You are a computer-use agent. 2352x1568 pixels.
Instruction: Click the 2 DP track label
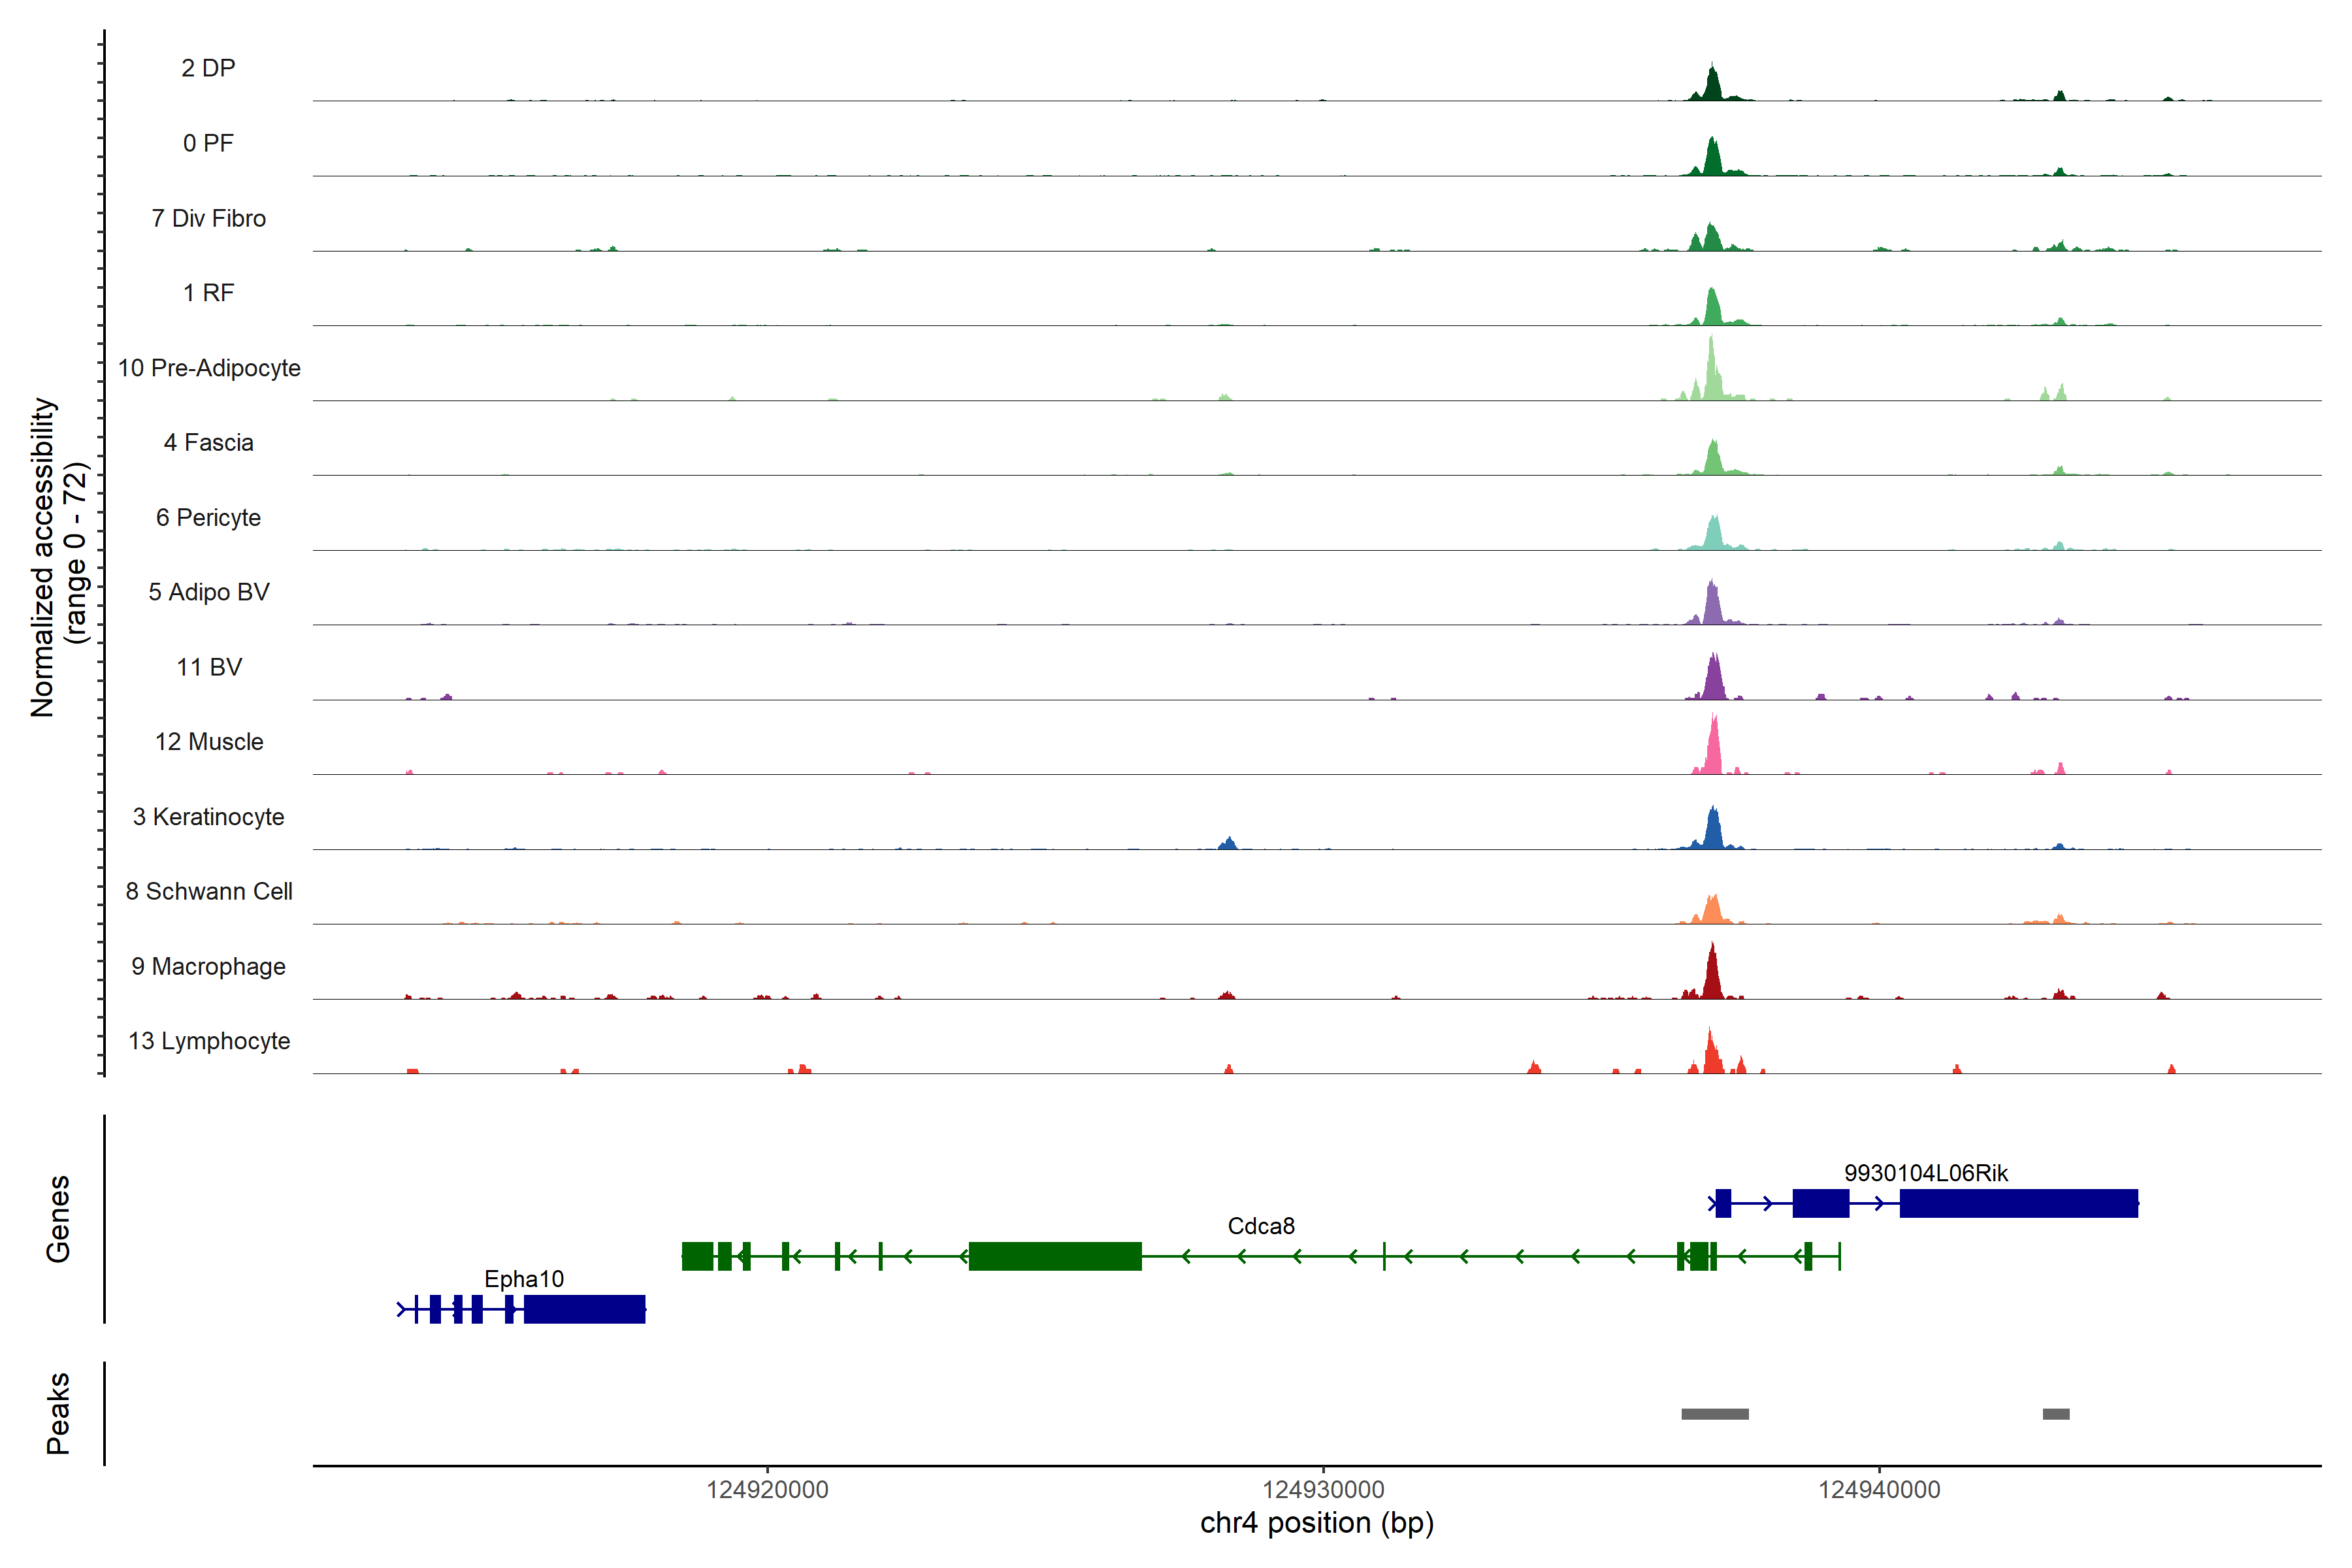(x=208, y=68)
